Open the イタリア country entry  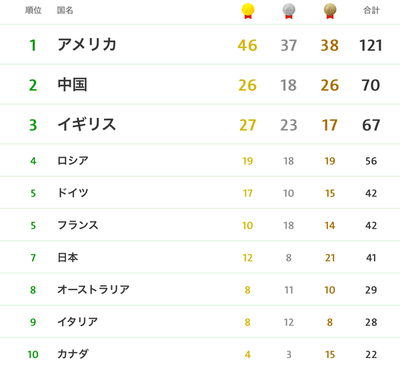[200, 322]
